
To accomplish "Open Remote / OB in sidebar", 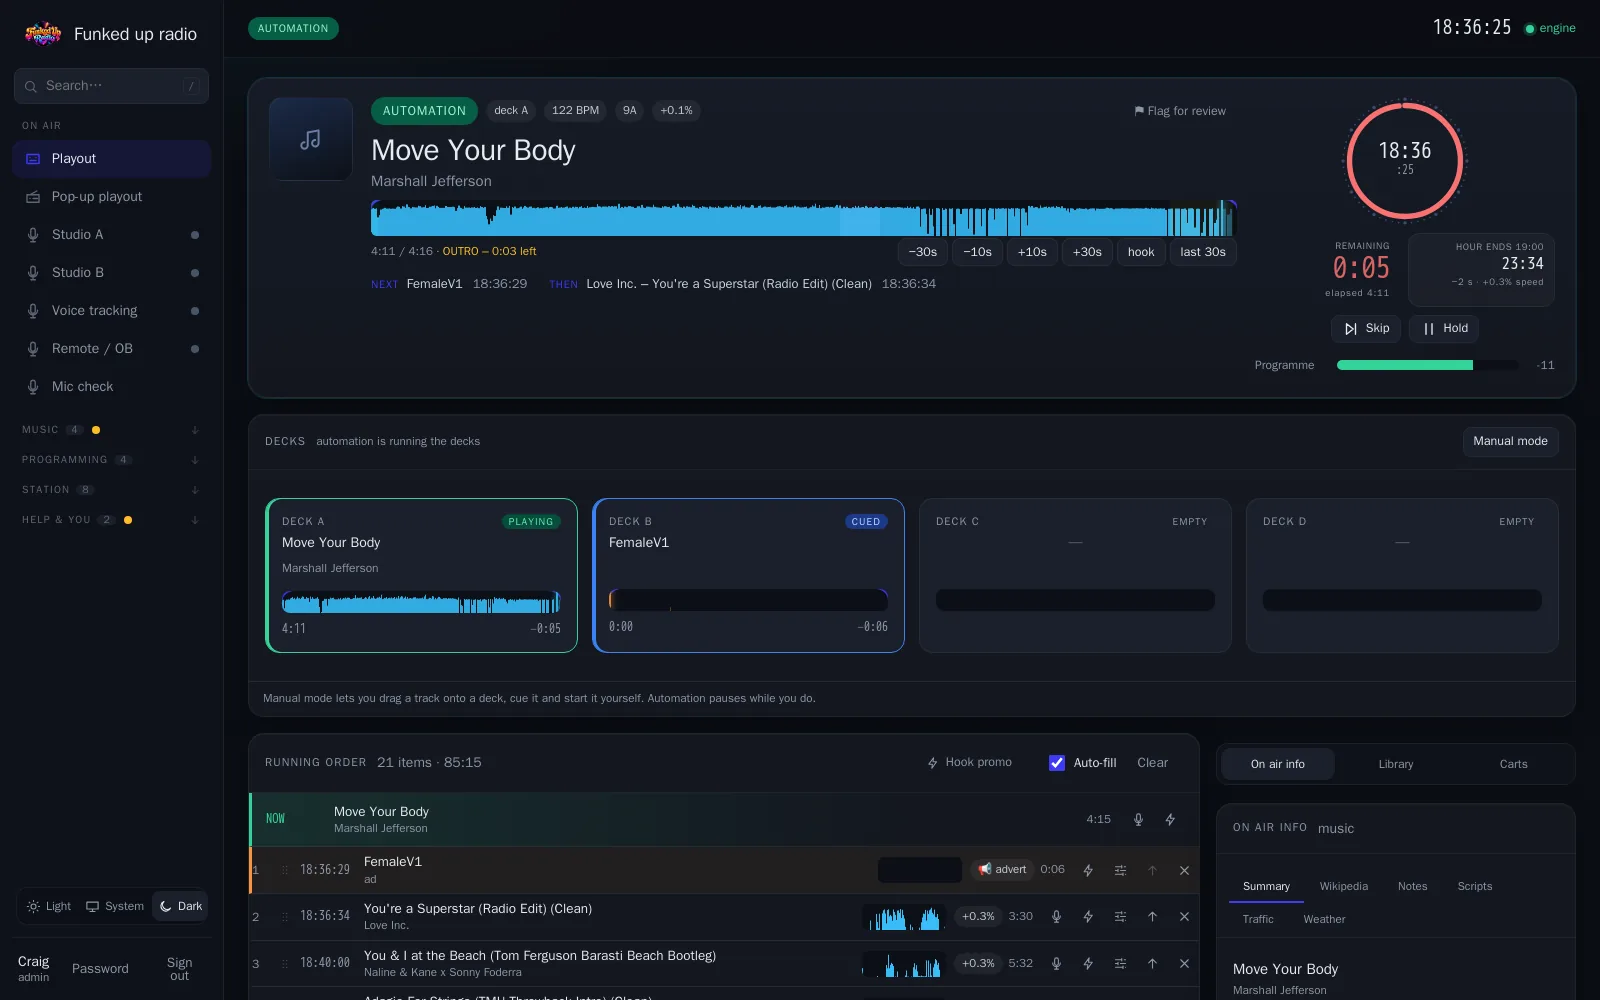I will coord(111,349).
